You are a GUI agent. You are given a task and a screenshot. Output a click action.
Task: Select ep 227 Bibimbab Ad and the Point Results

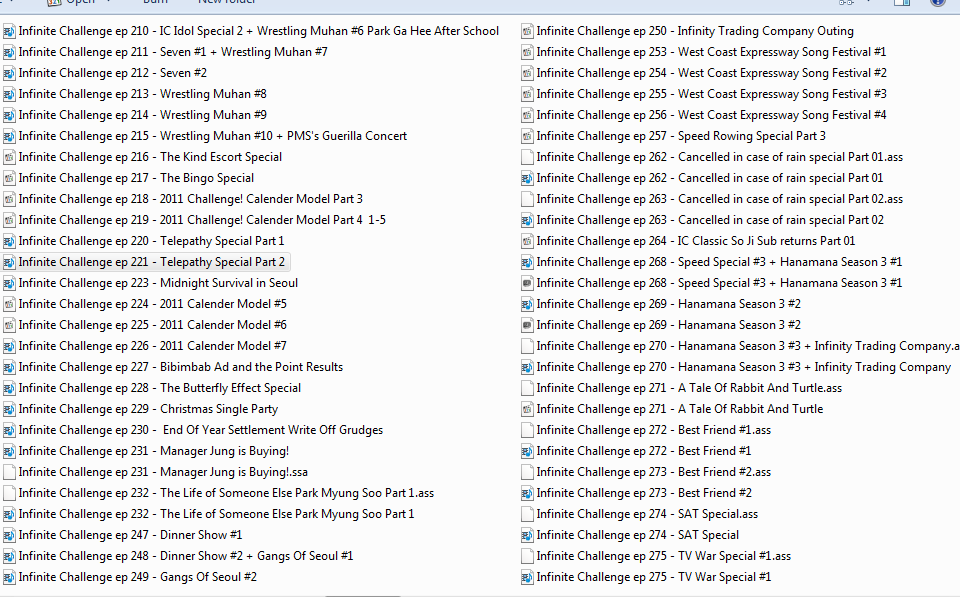point(180,367)
